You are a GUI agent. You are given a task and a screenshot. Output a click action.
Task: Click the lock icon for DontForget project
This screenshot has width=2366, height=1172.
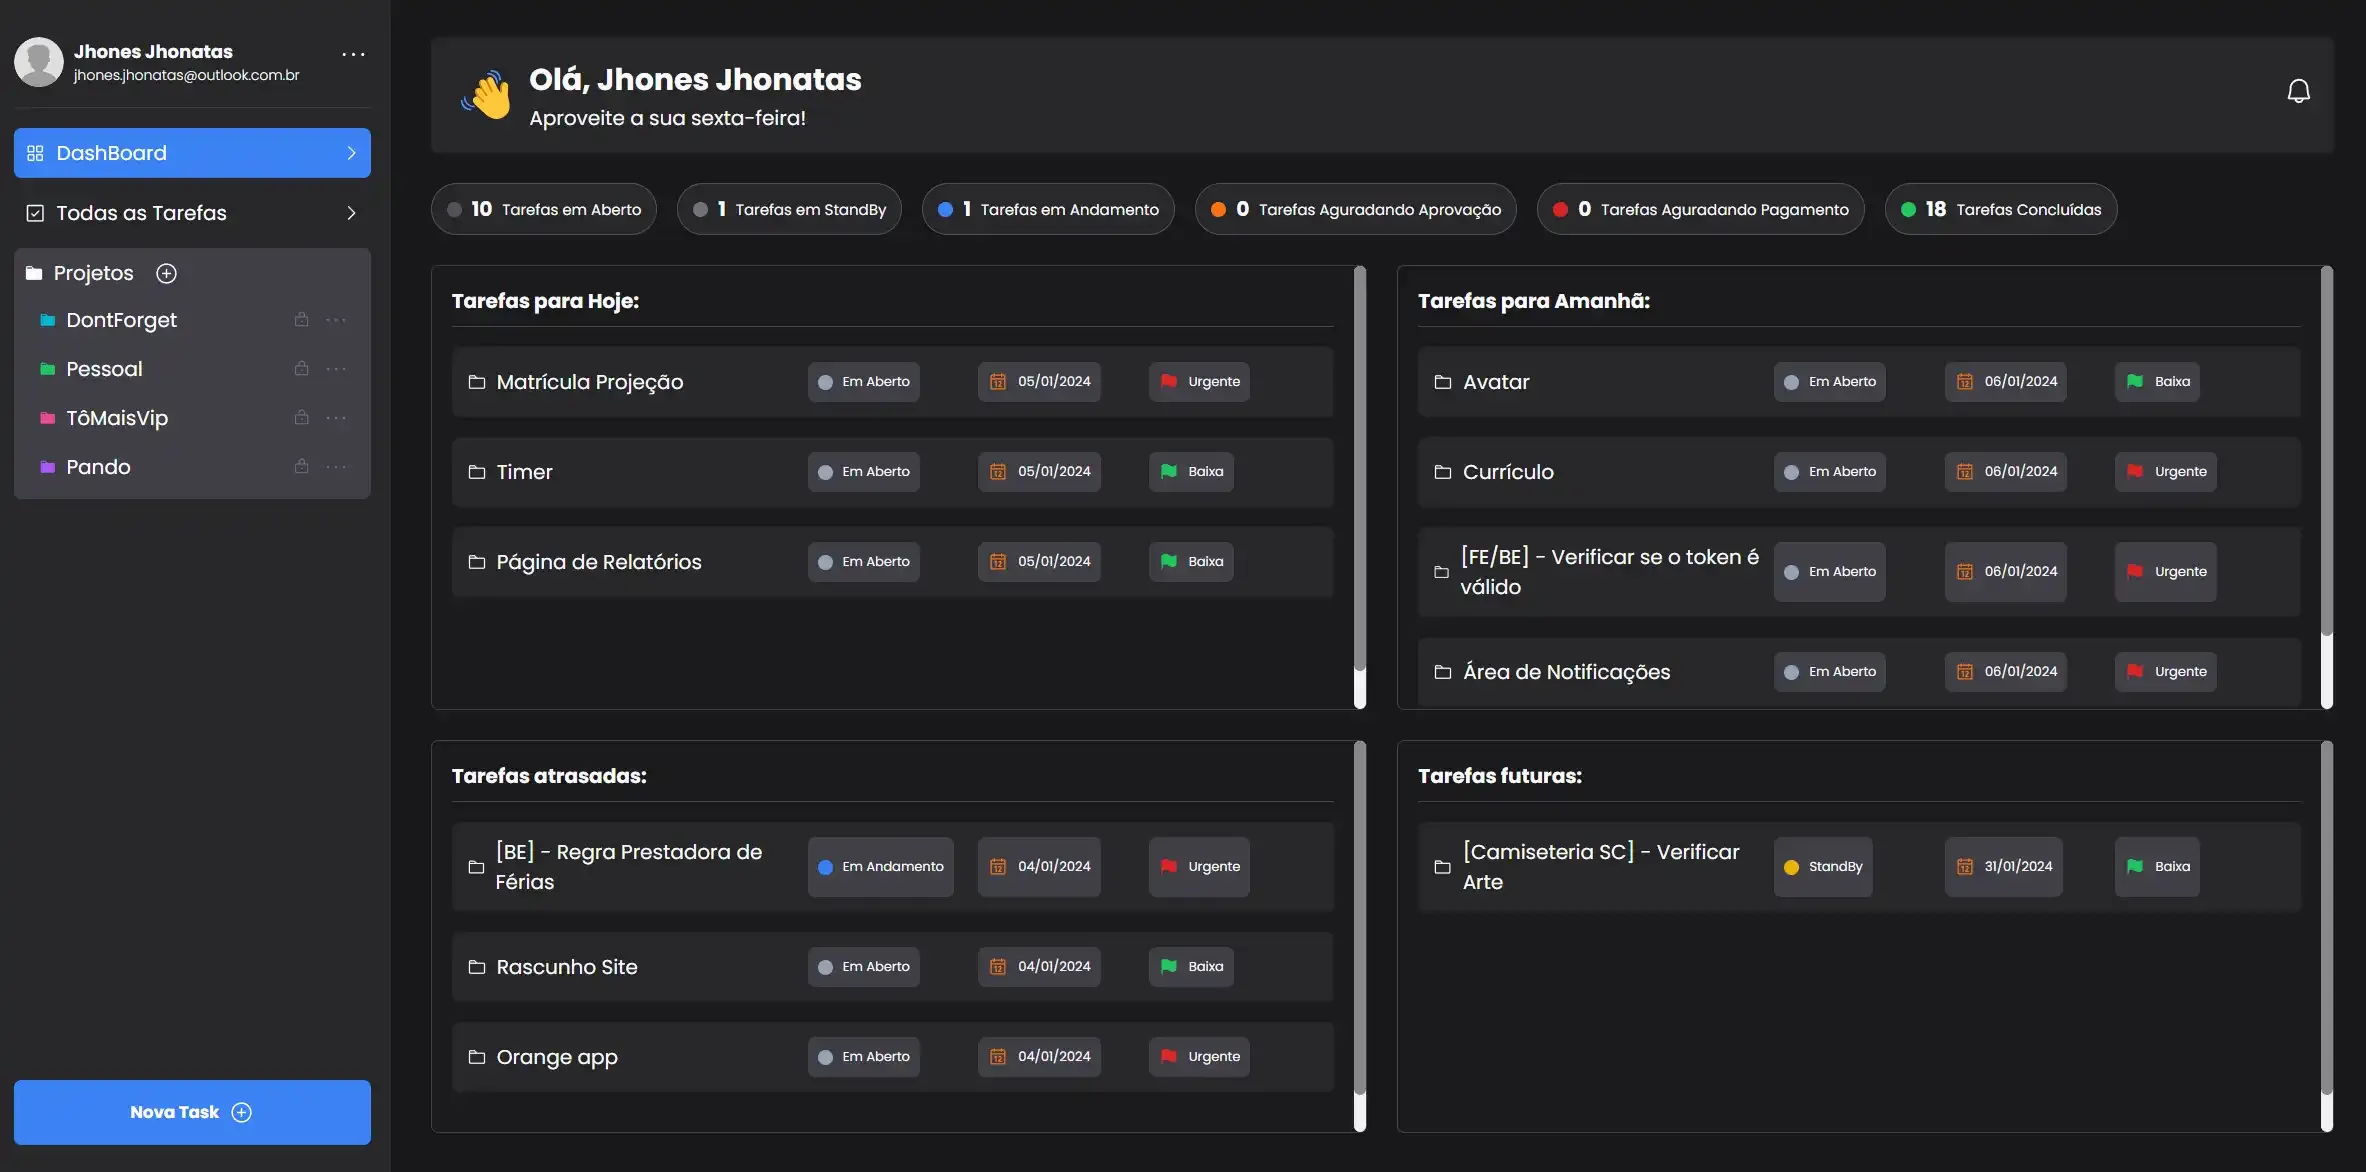pos(301,320)
